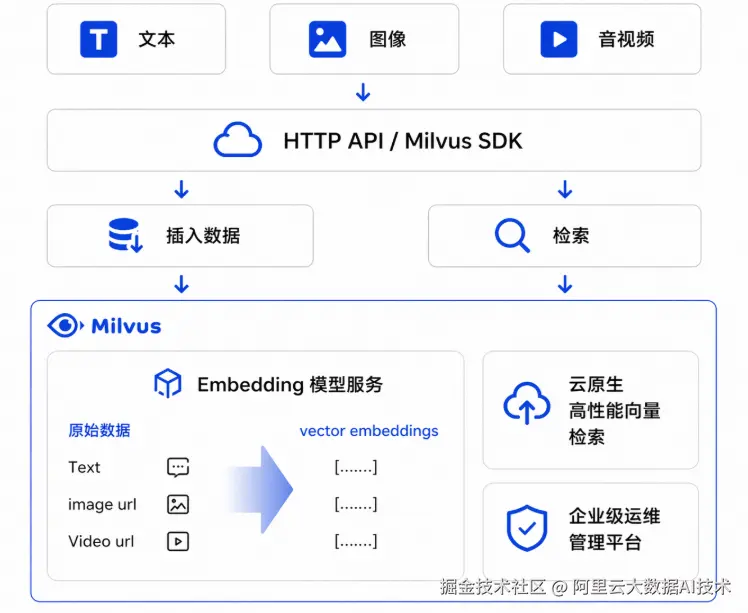The image size is (748, 613).
Task: Click the 音视频 label
Action: (x=626, y=39)
